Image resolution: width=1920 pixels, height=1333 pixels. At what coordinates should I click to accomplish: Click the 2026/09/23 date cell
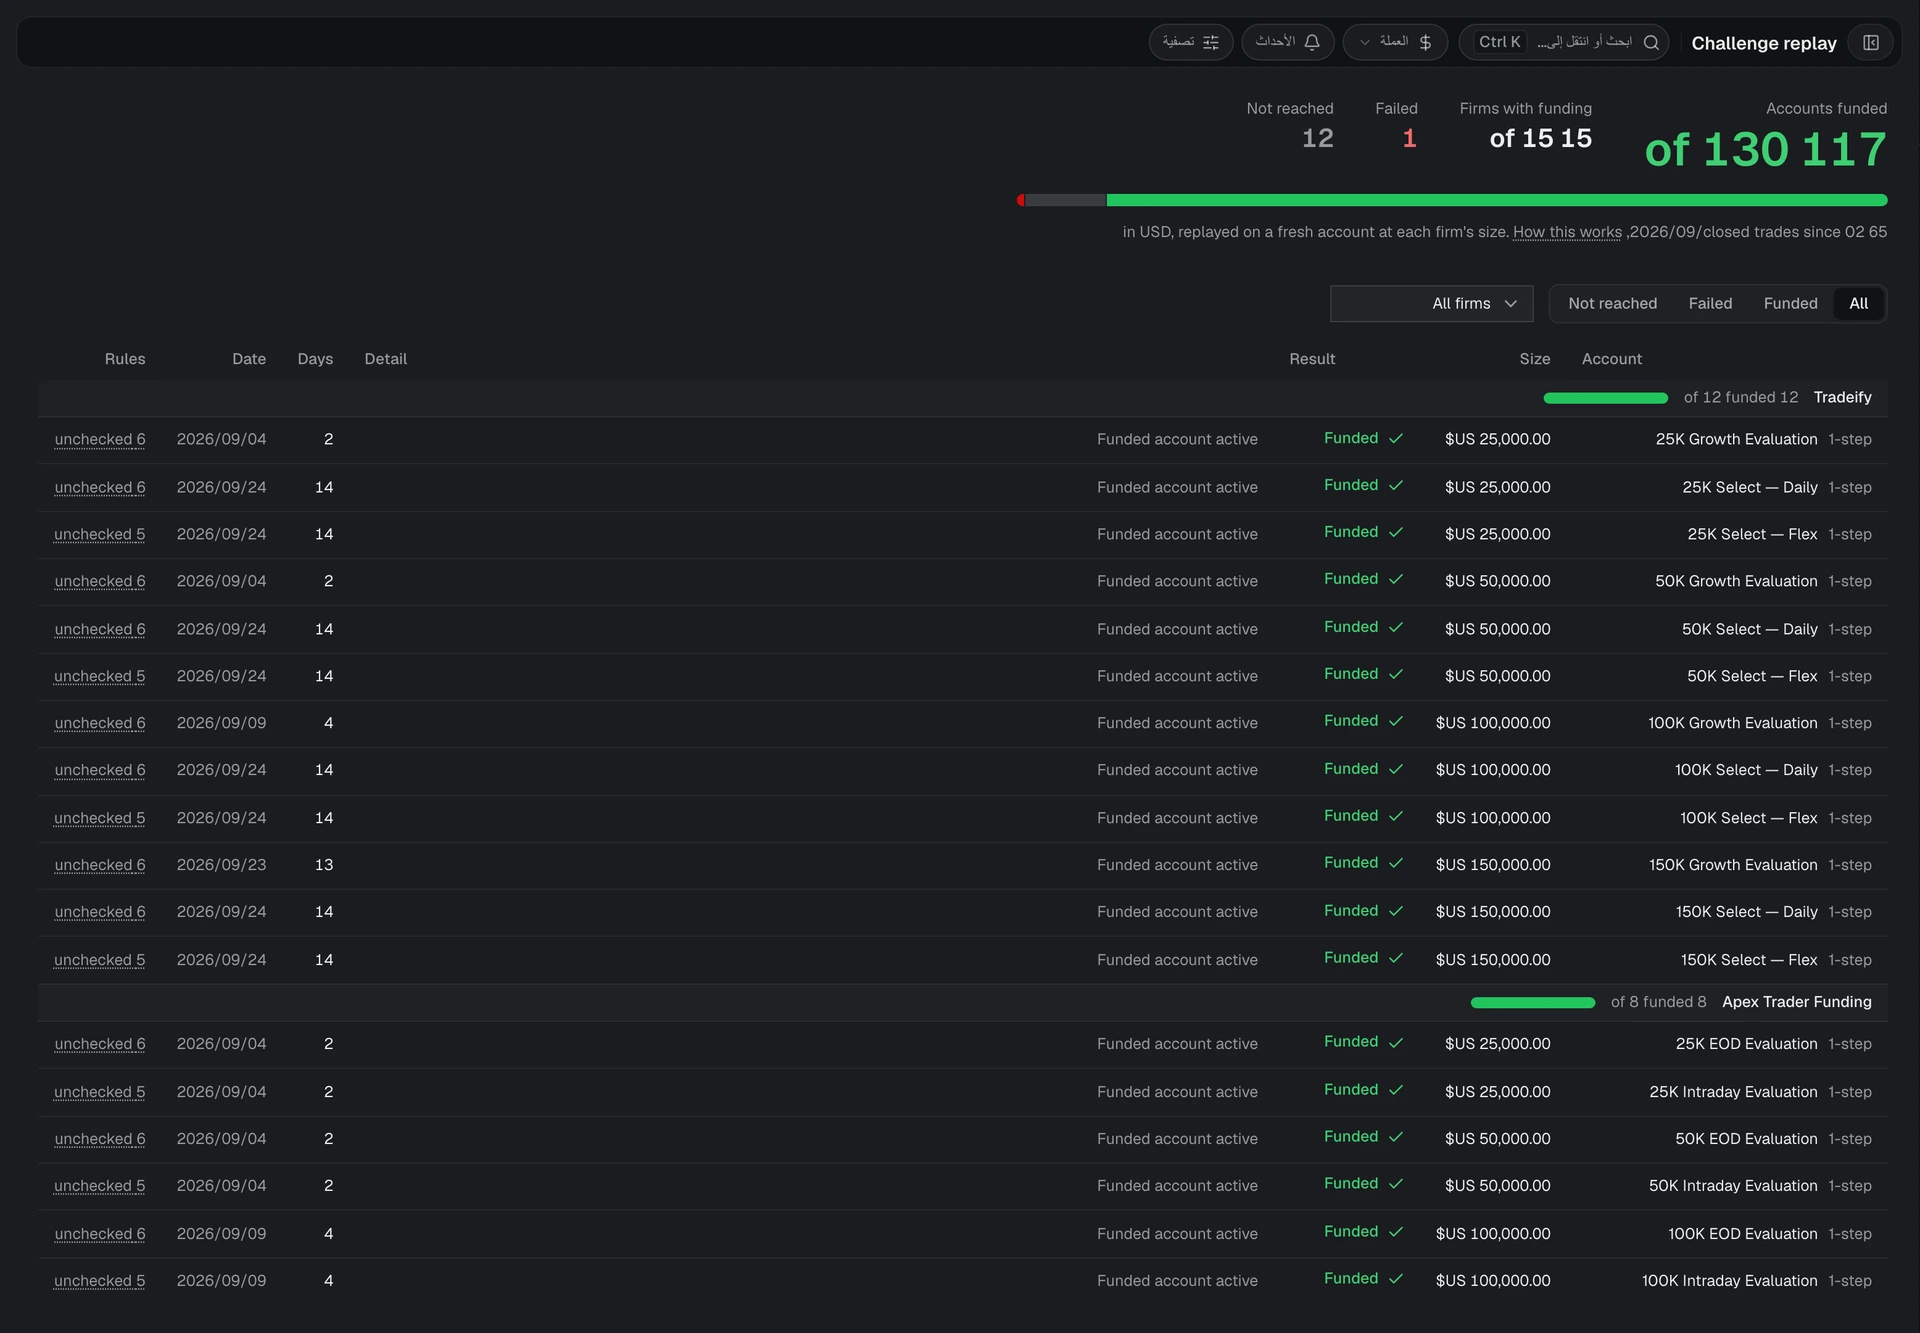click(221, 866)
